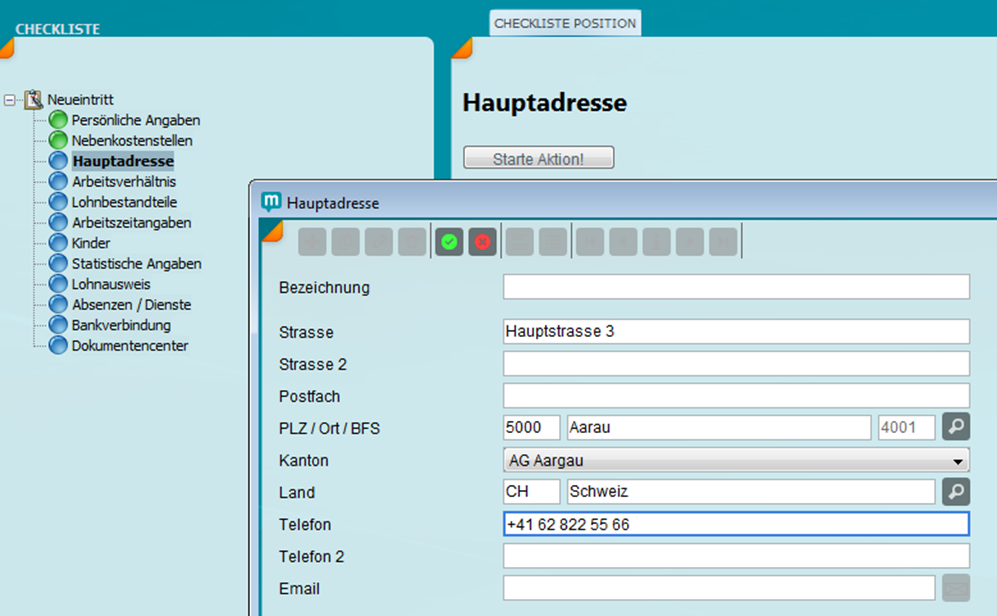Click the green checkmark save icon

click(x=449, y=242)
